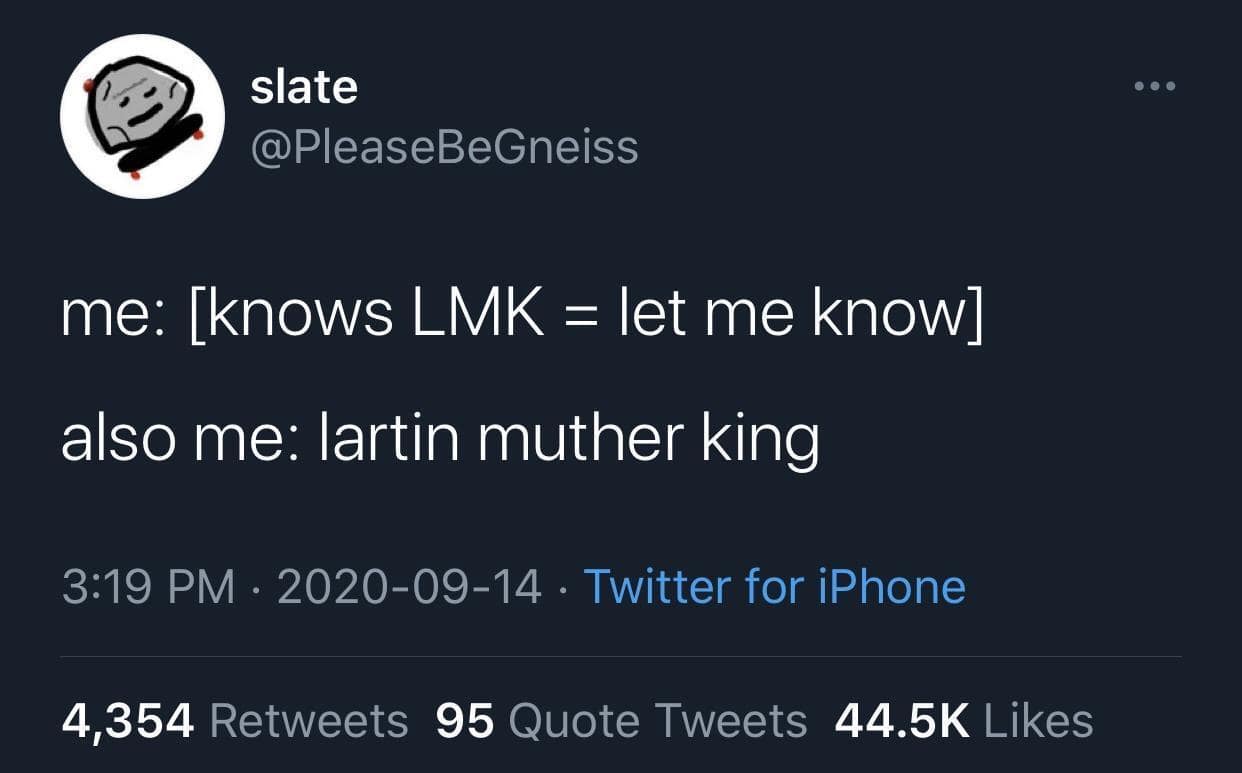Click slate's rock profile picture
Image resolution: width=1242 pixels, height=773 pixels.
(142, 116)
